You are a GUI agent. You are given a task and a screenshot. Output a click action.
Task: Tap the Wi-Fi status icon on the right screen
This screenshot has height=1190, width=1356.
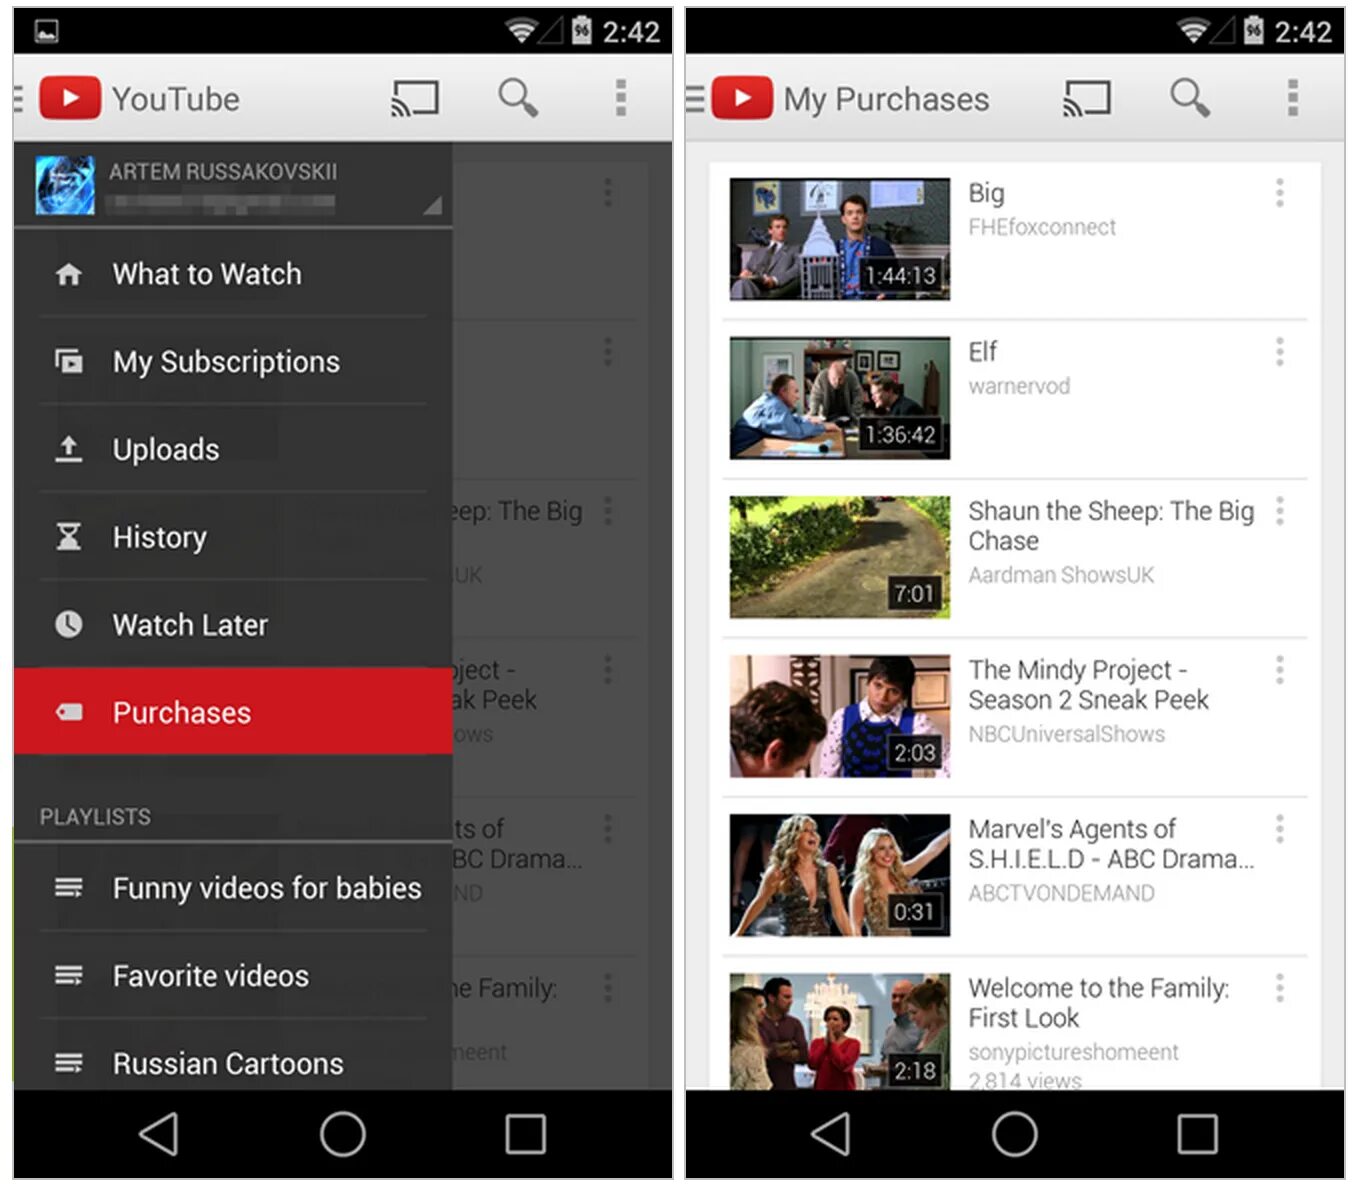click(1192, 31)
